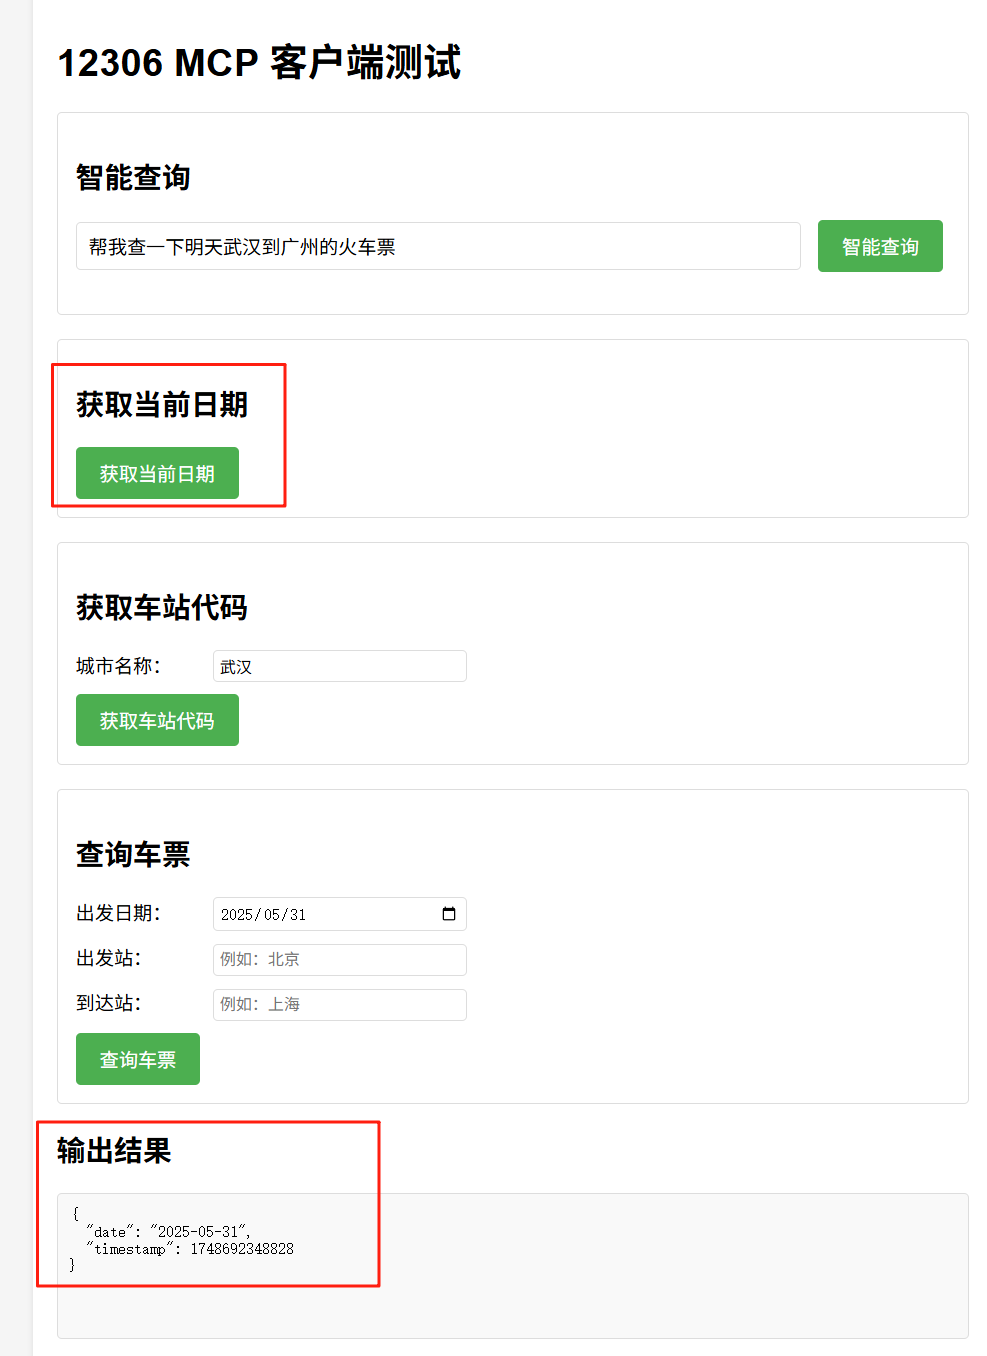The image size is (987, 1356).
Task: Click the 出发站 label
Action: tap(109, 958)
